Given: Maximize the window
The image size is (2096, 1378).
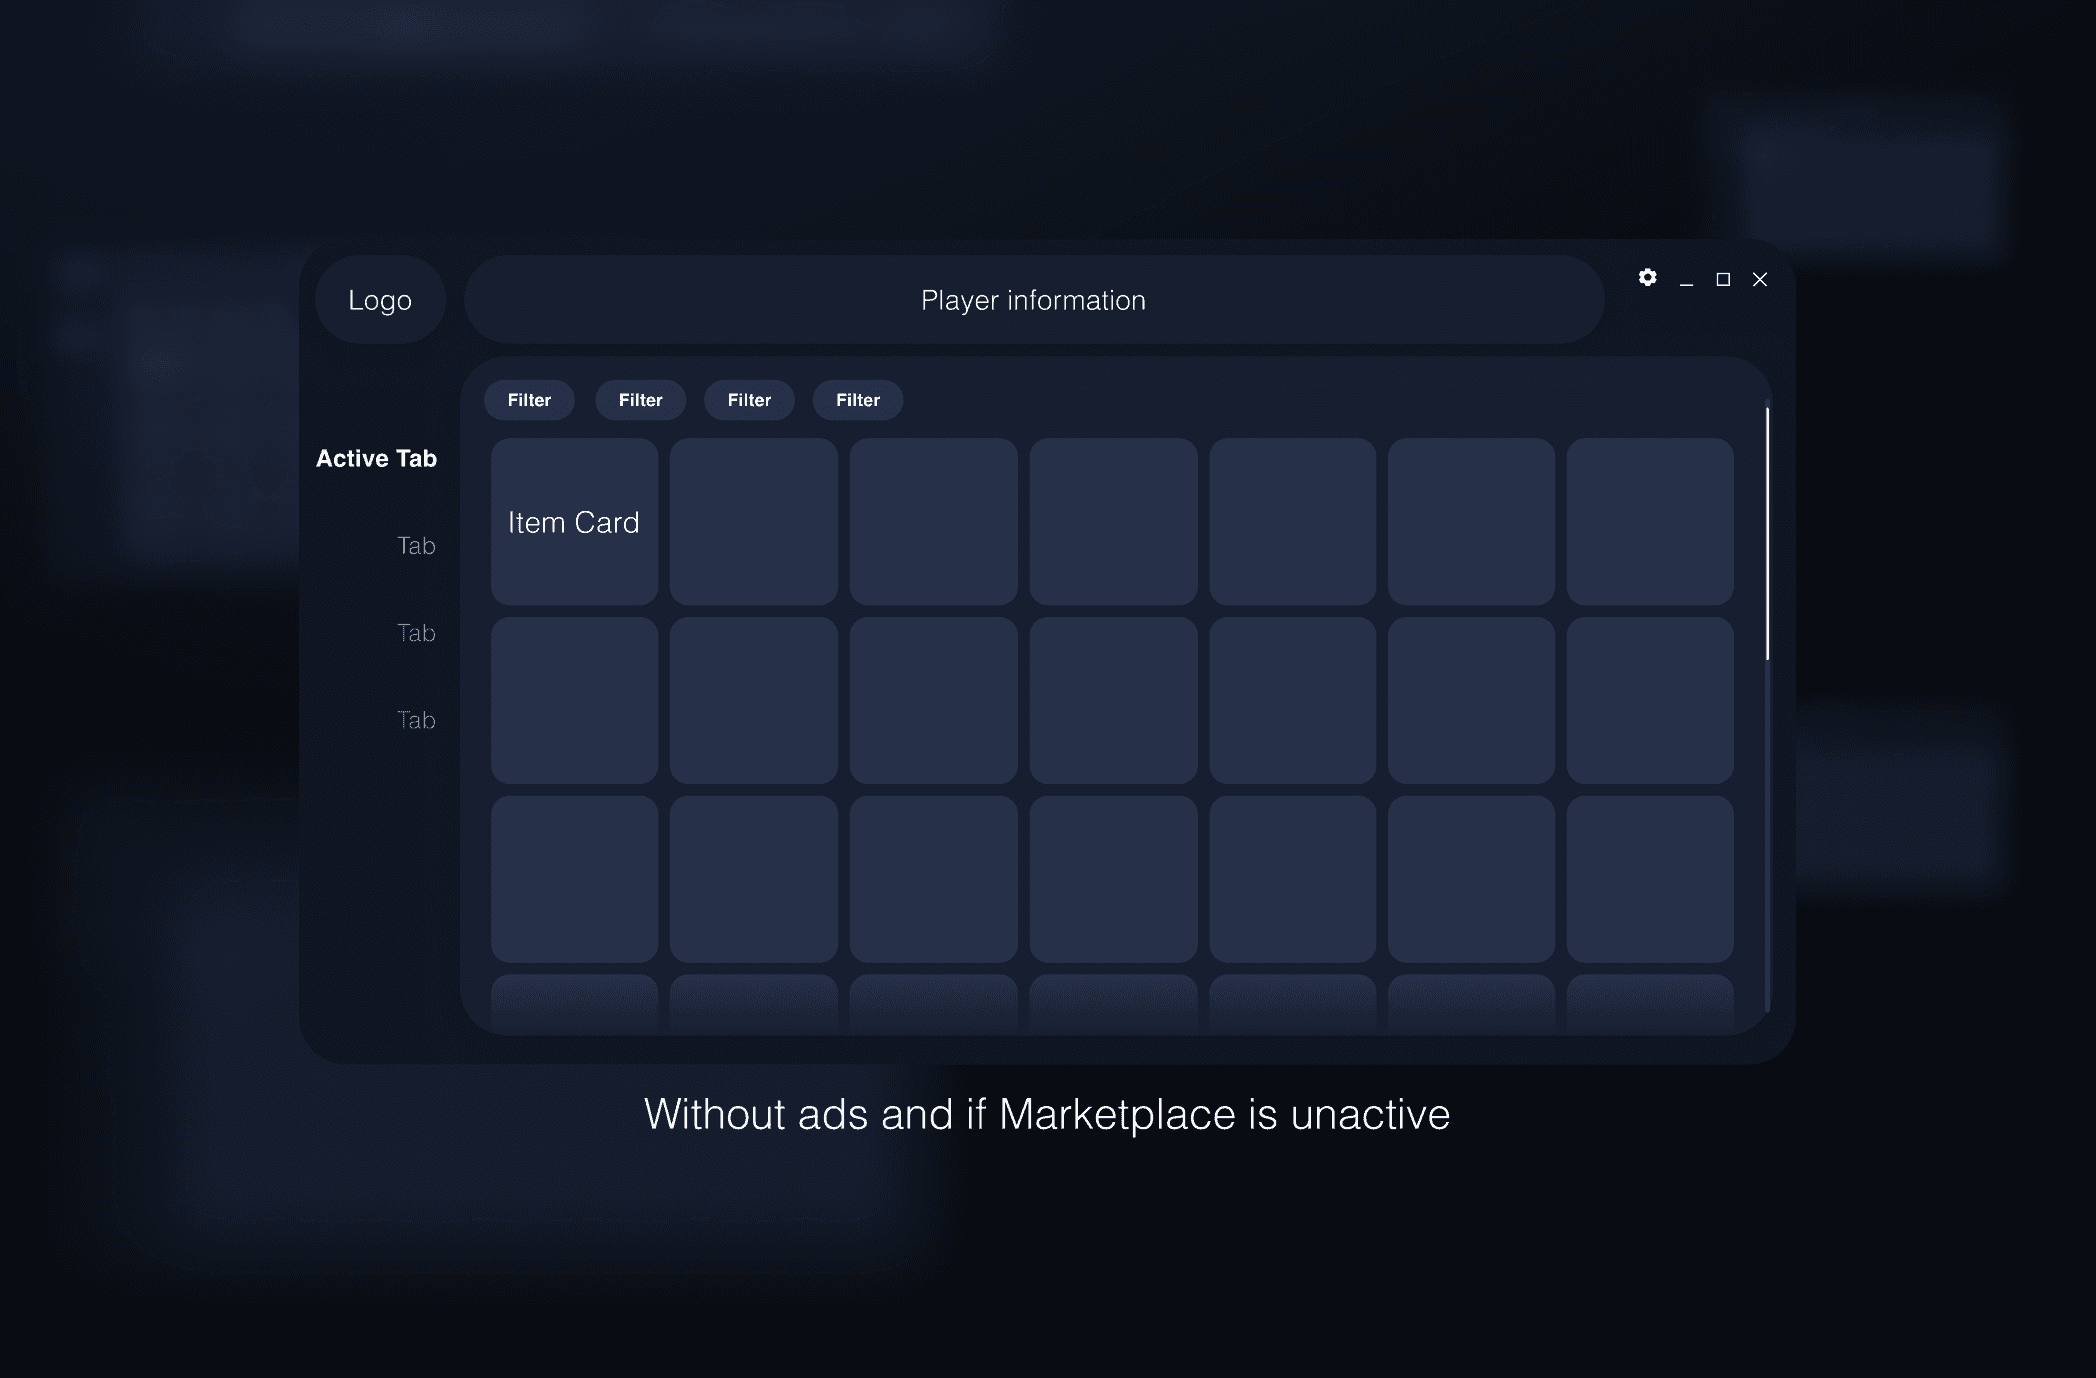Looking at the screenshot, I should [1723, 279].
